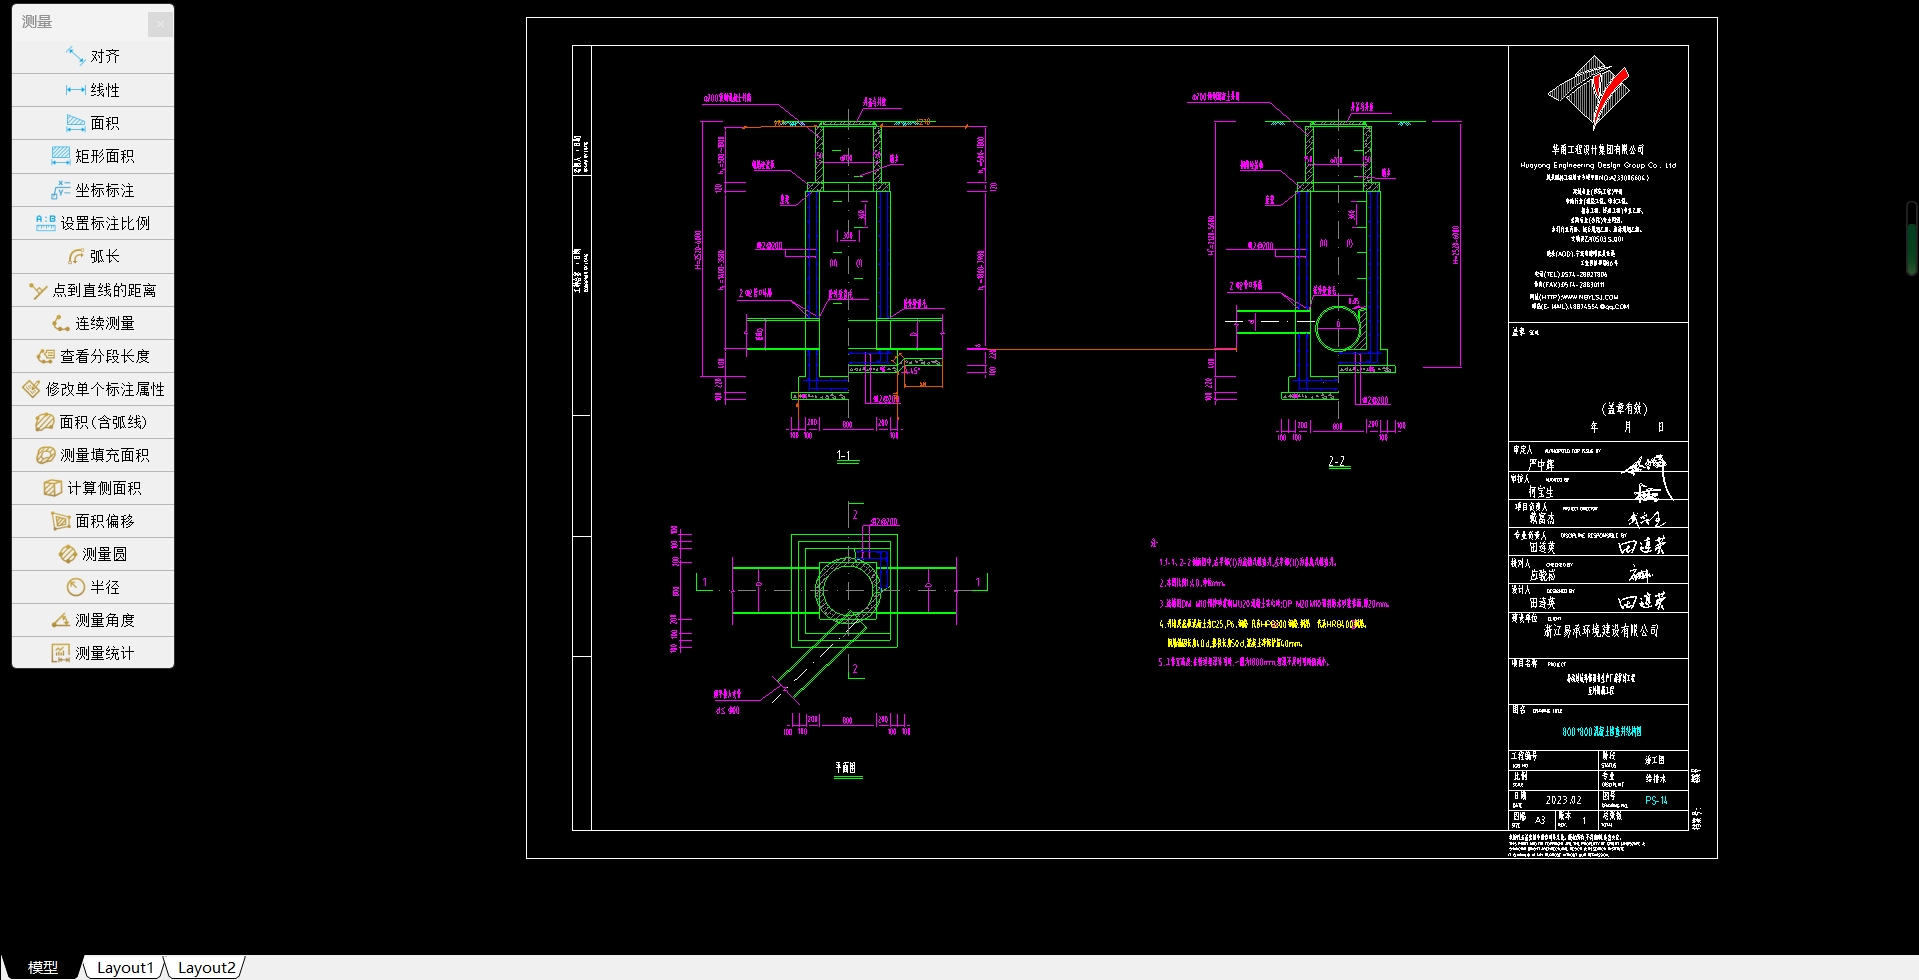The width and height of the screenshot is (1919, 980).
Task: Choose the 测量圆 circle measurement tool
Action: coord(92,554)
